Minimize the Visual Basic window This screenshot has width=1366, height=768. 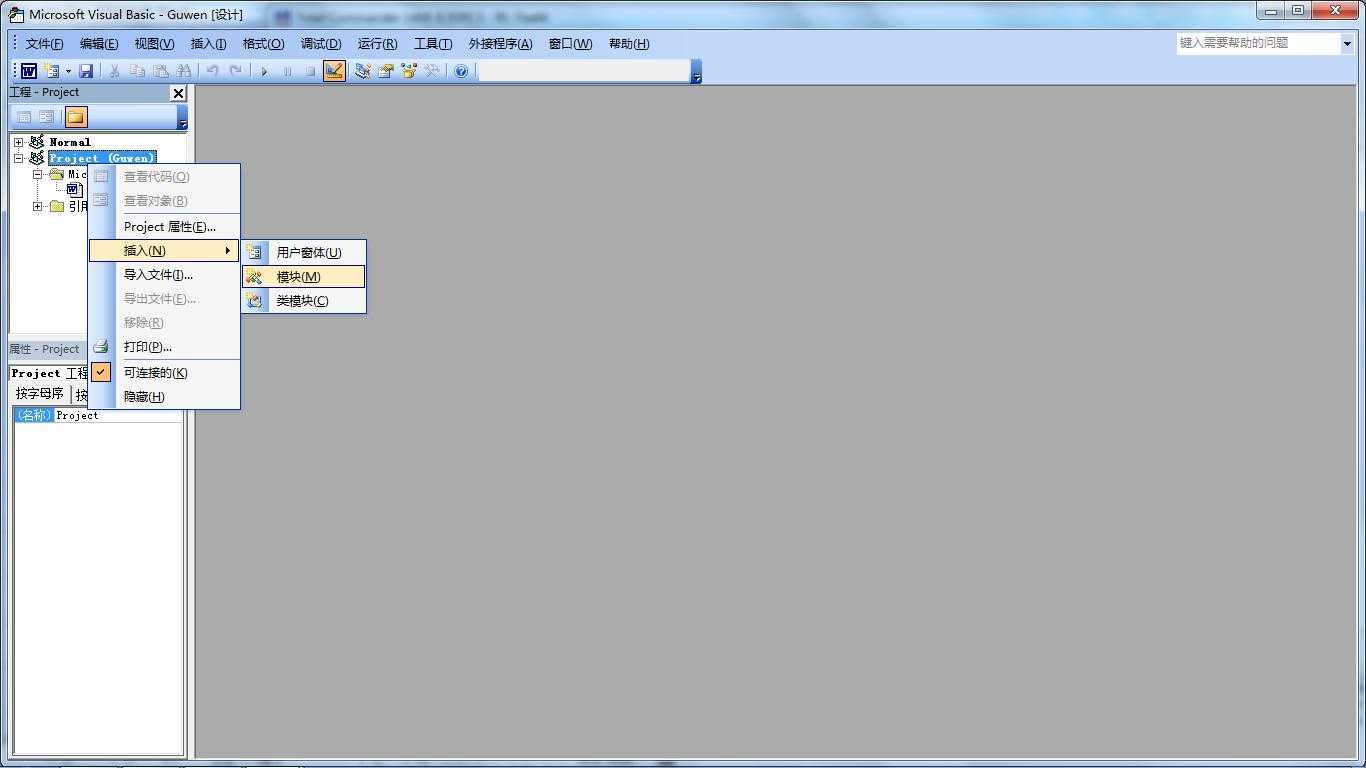[1271, 11]
